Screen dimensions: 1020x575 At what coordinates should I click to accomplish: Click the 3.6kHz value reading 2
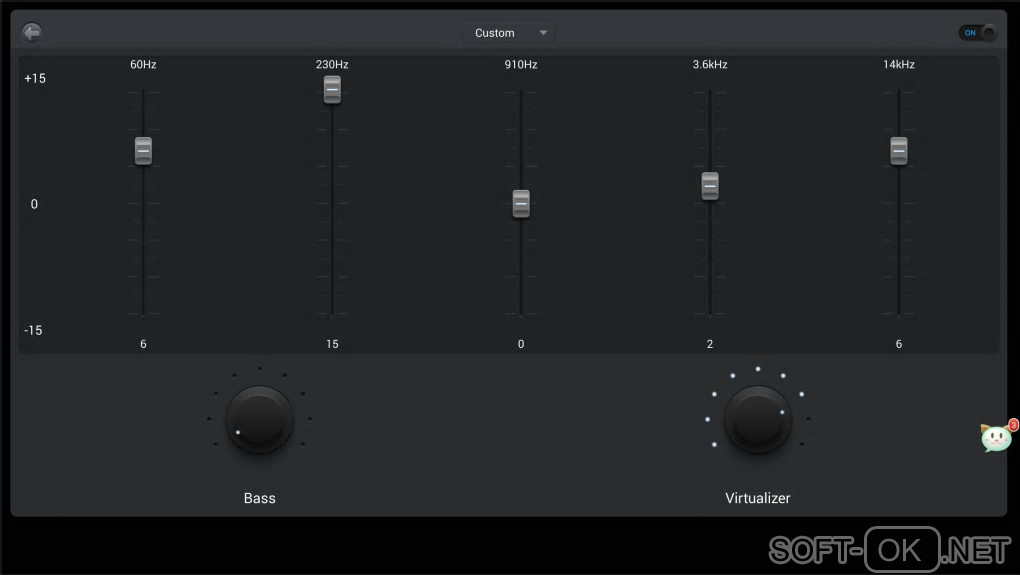(710, 344)
